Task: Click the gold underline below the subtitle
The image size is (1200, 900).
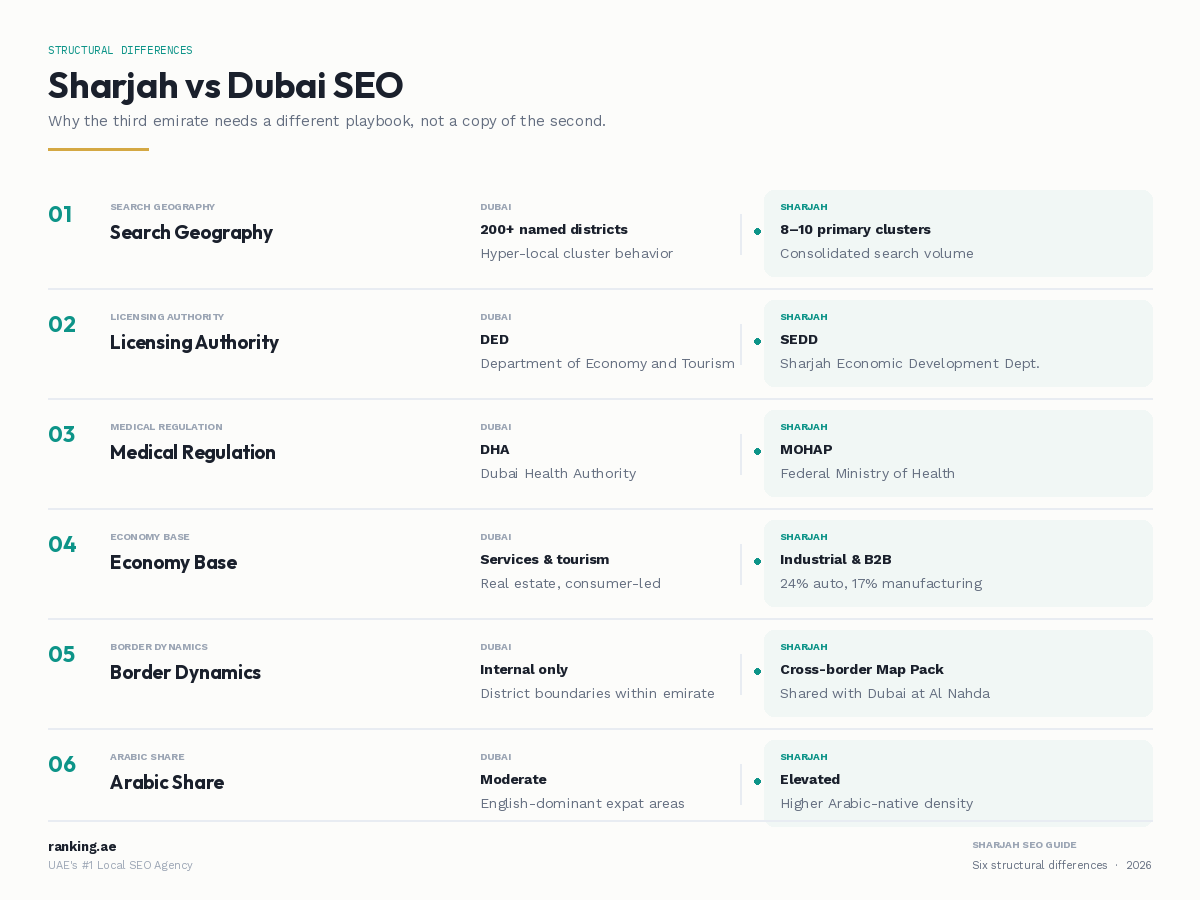Action: click(98, 149)
